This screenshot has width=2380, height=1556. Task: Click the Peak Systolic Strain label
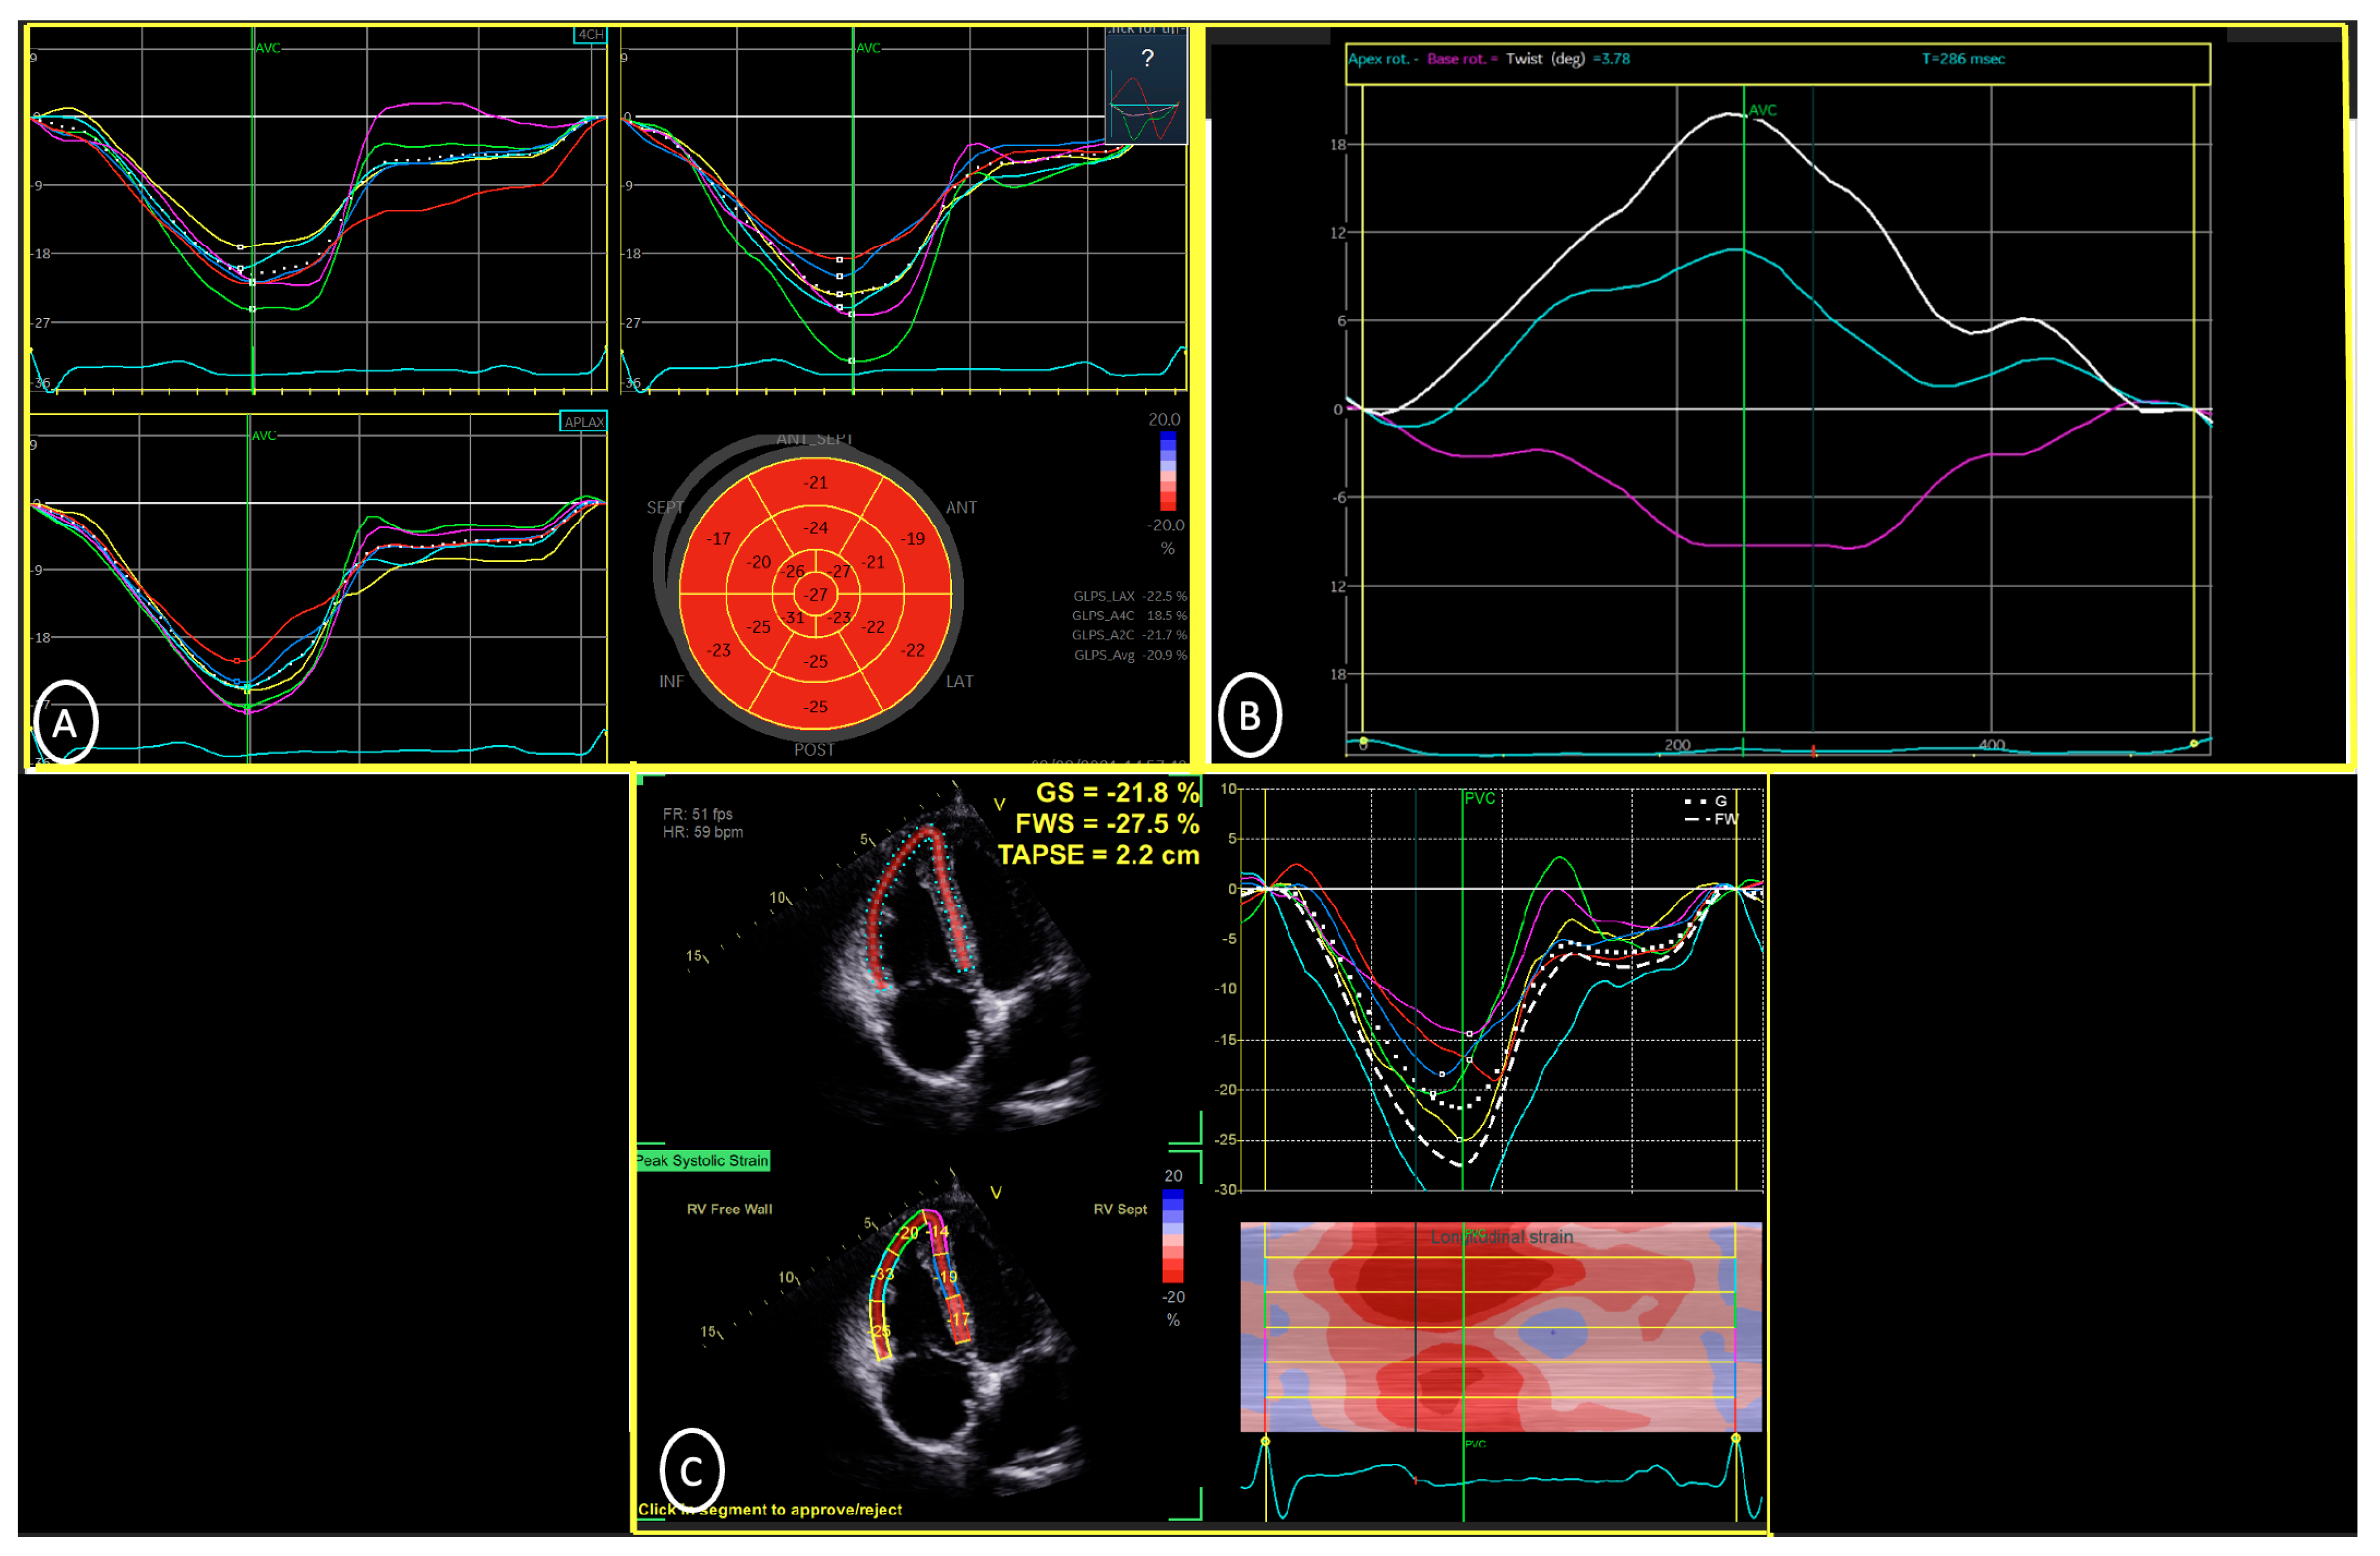(x=703, y=1161)
